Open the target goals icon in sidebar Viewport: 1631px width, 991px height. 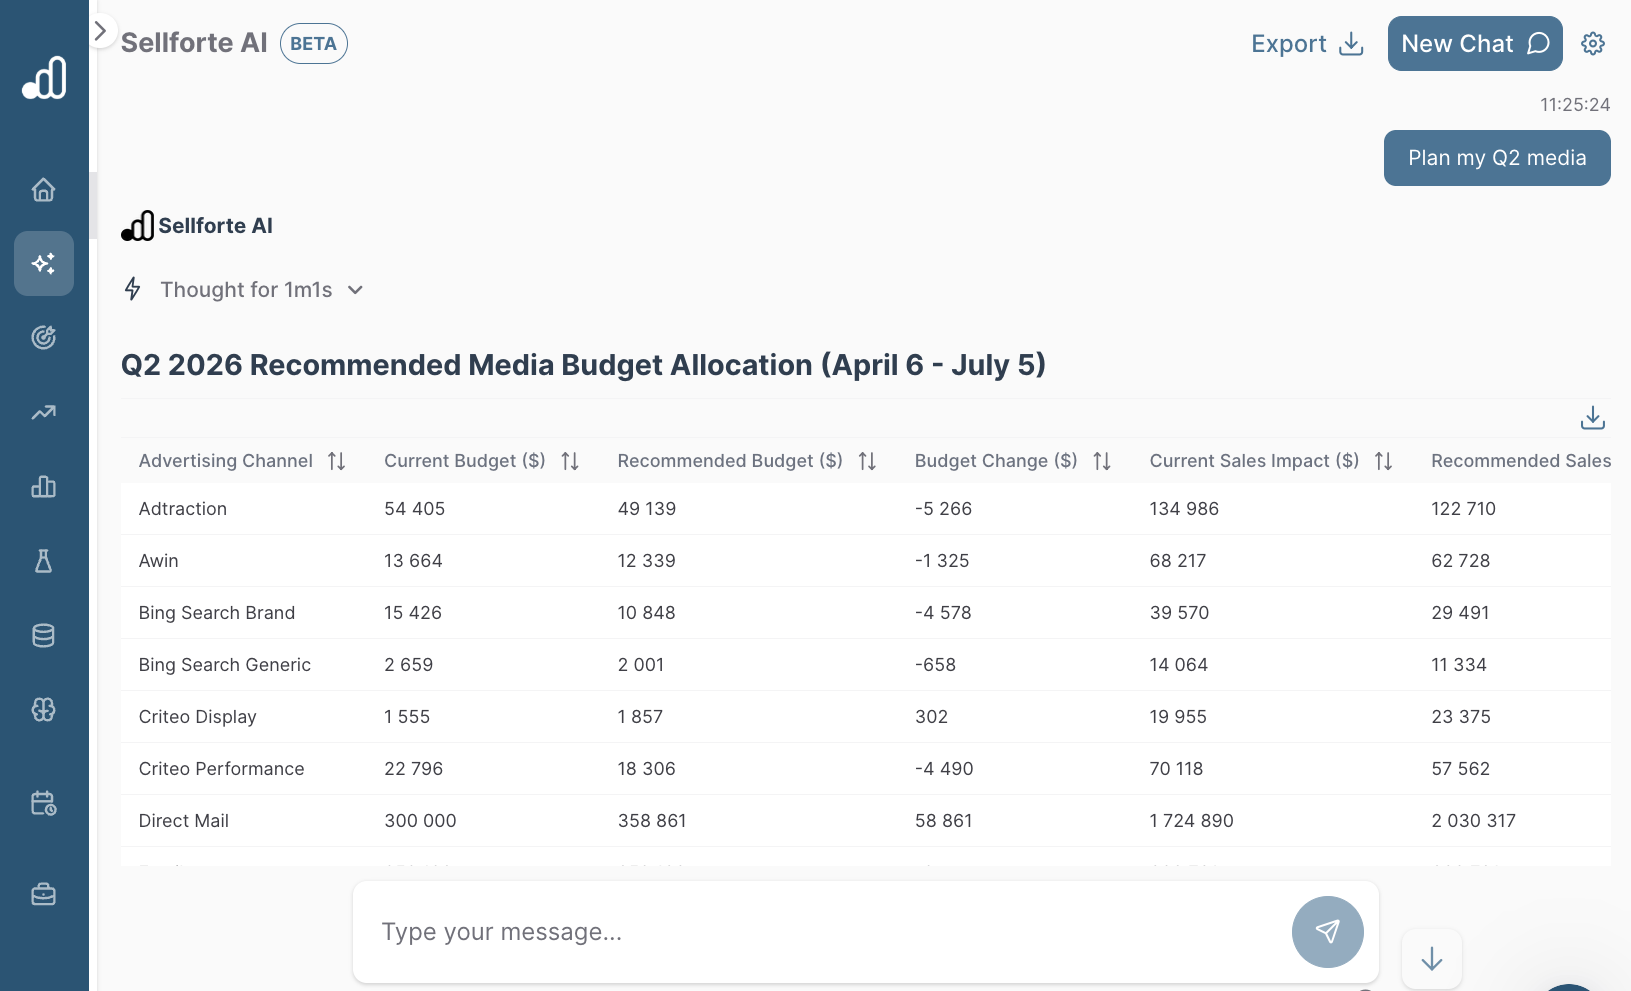(43, 338)
